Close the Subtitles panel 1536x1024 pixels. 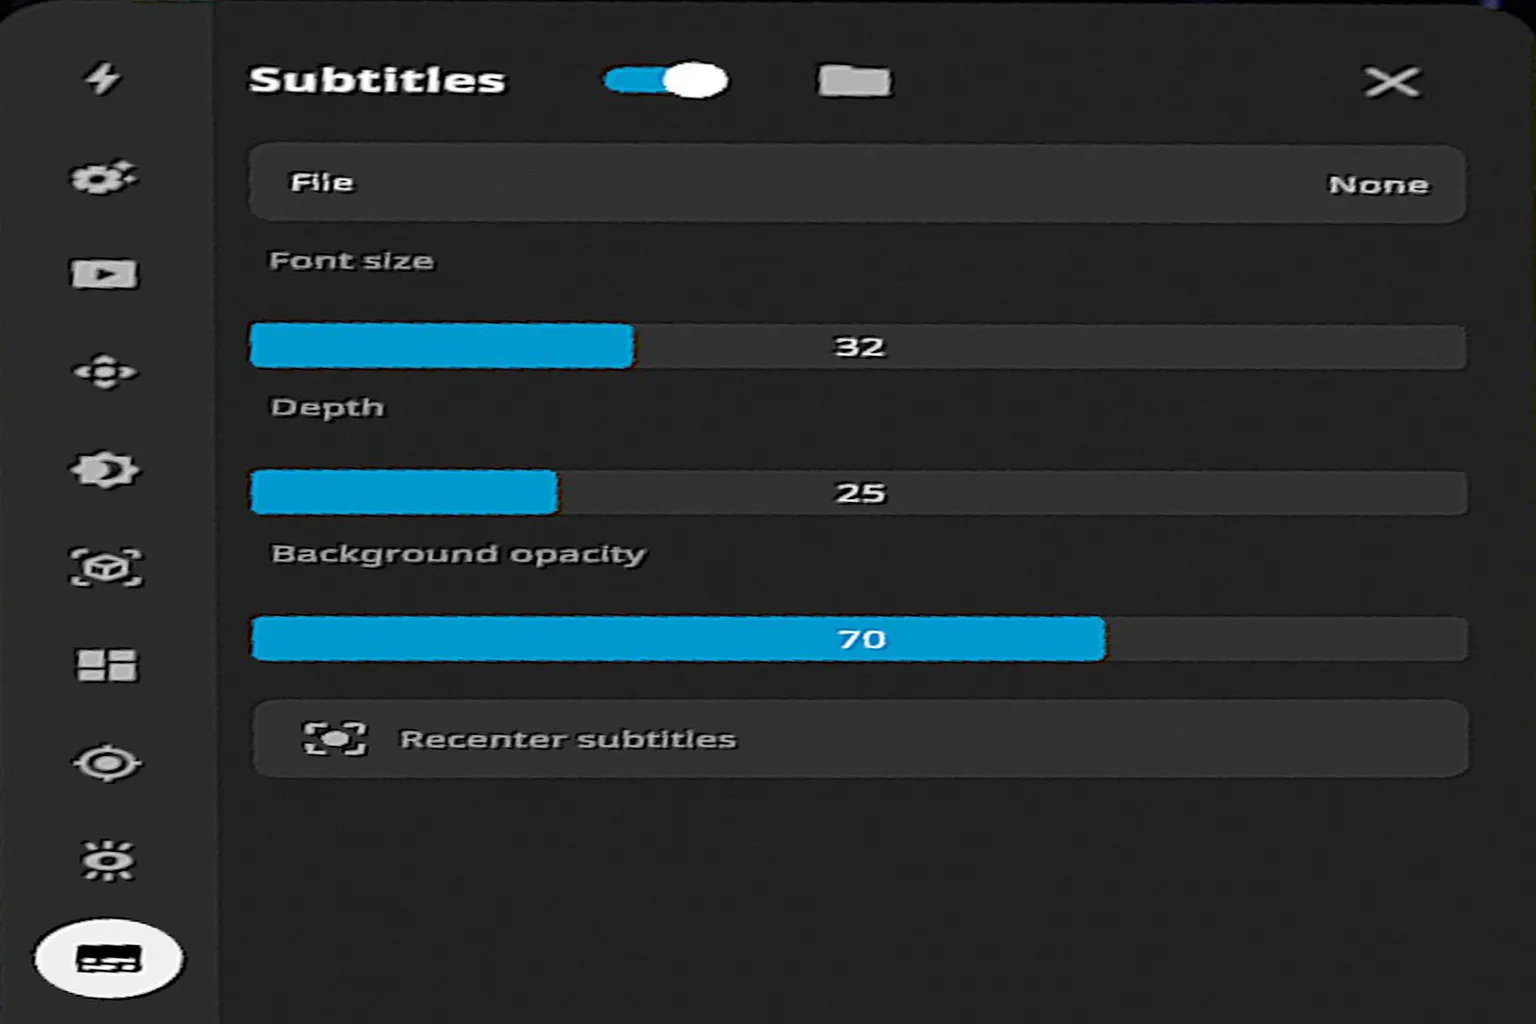[x=1392, y=82]
